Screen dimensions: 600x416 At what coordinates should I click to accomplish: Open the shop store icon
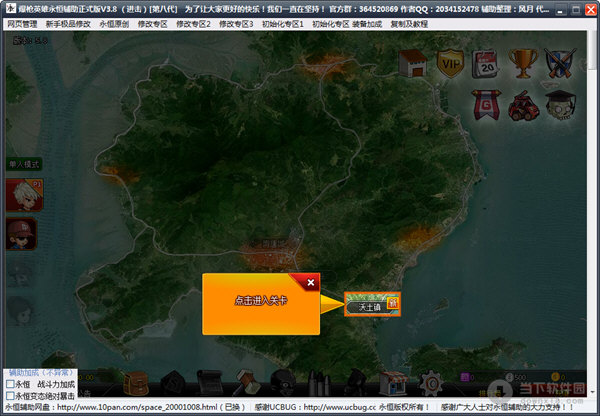click(x=394, y=383)
